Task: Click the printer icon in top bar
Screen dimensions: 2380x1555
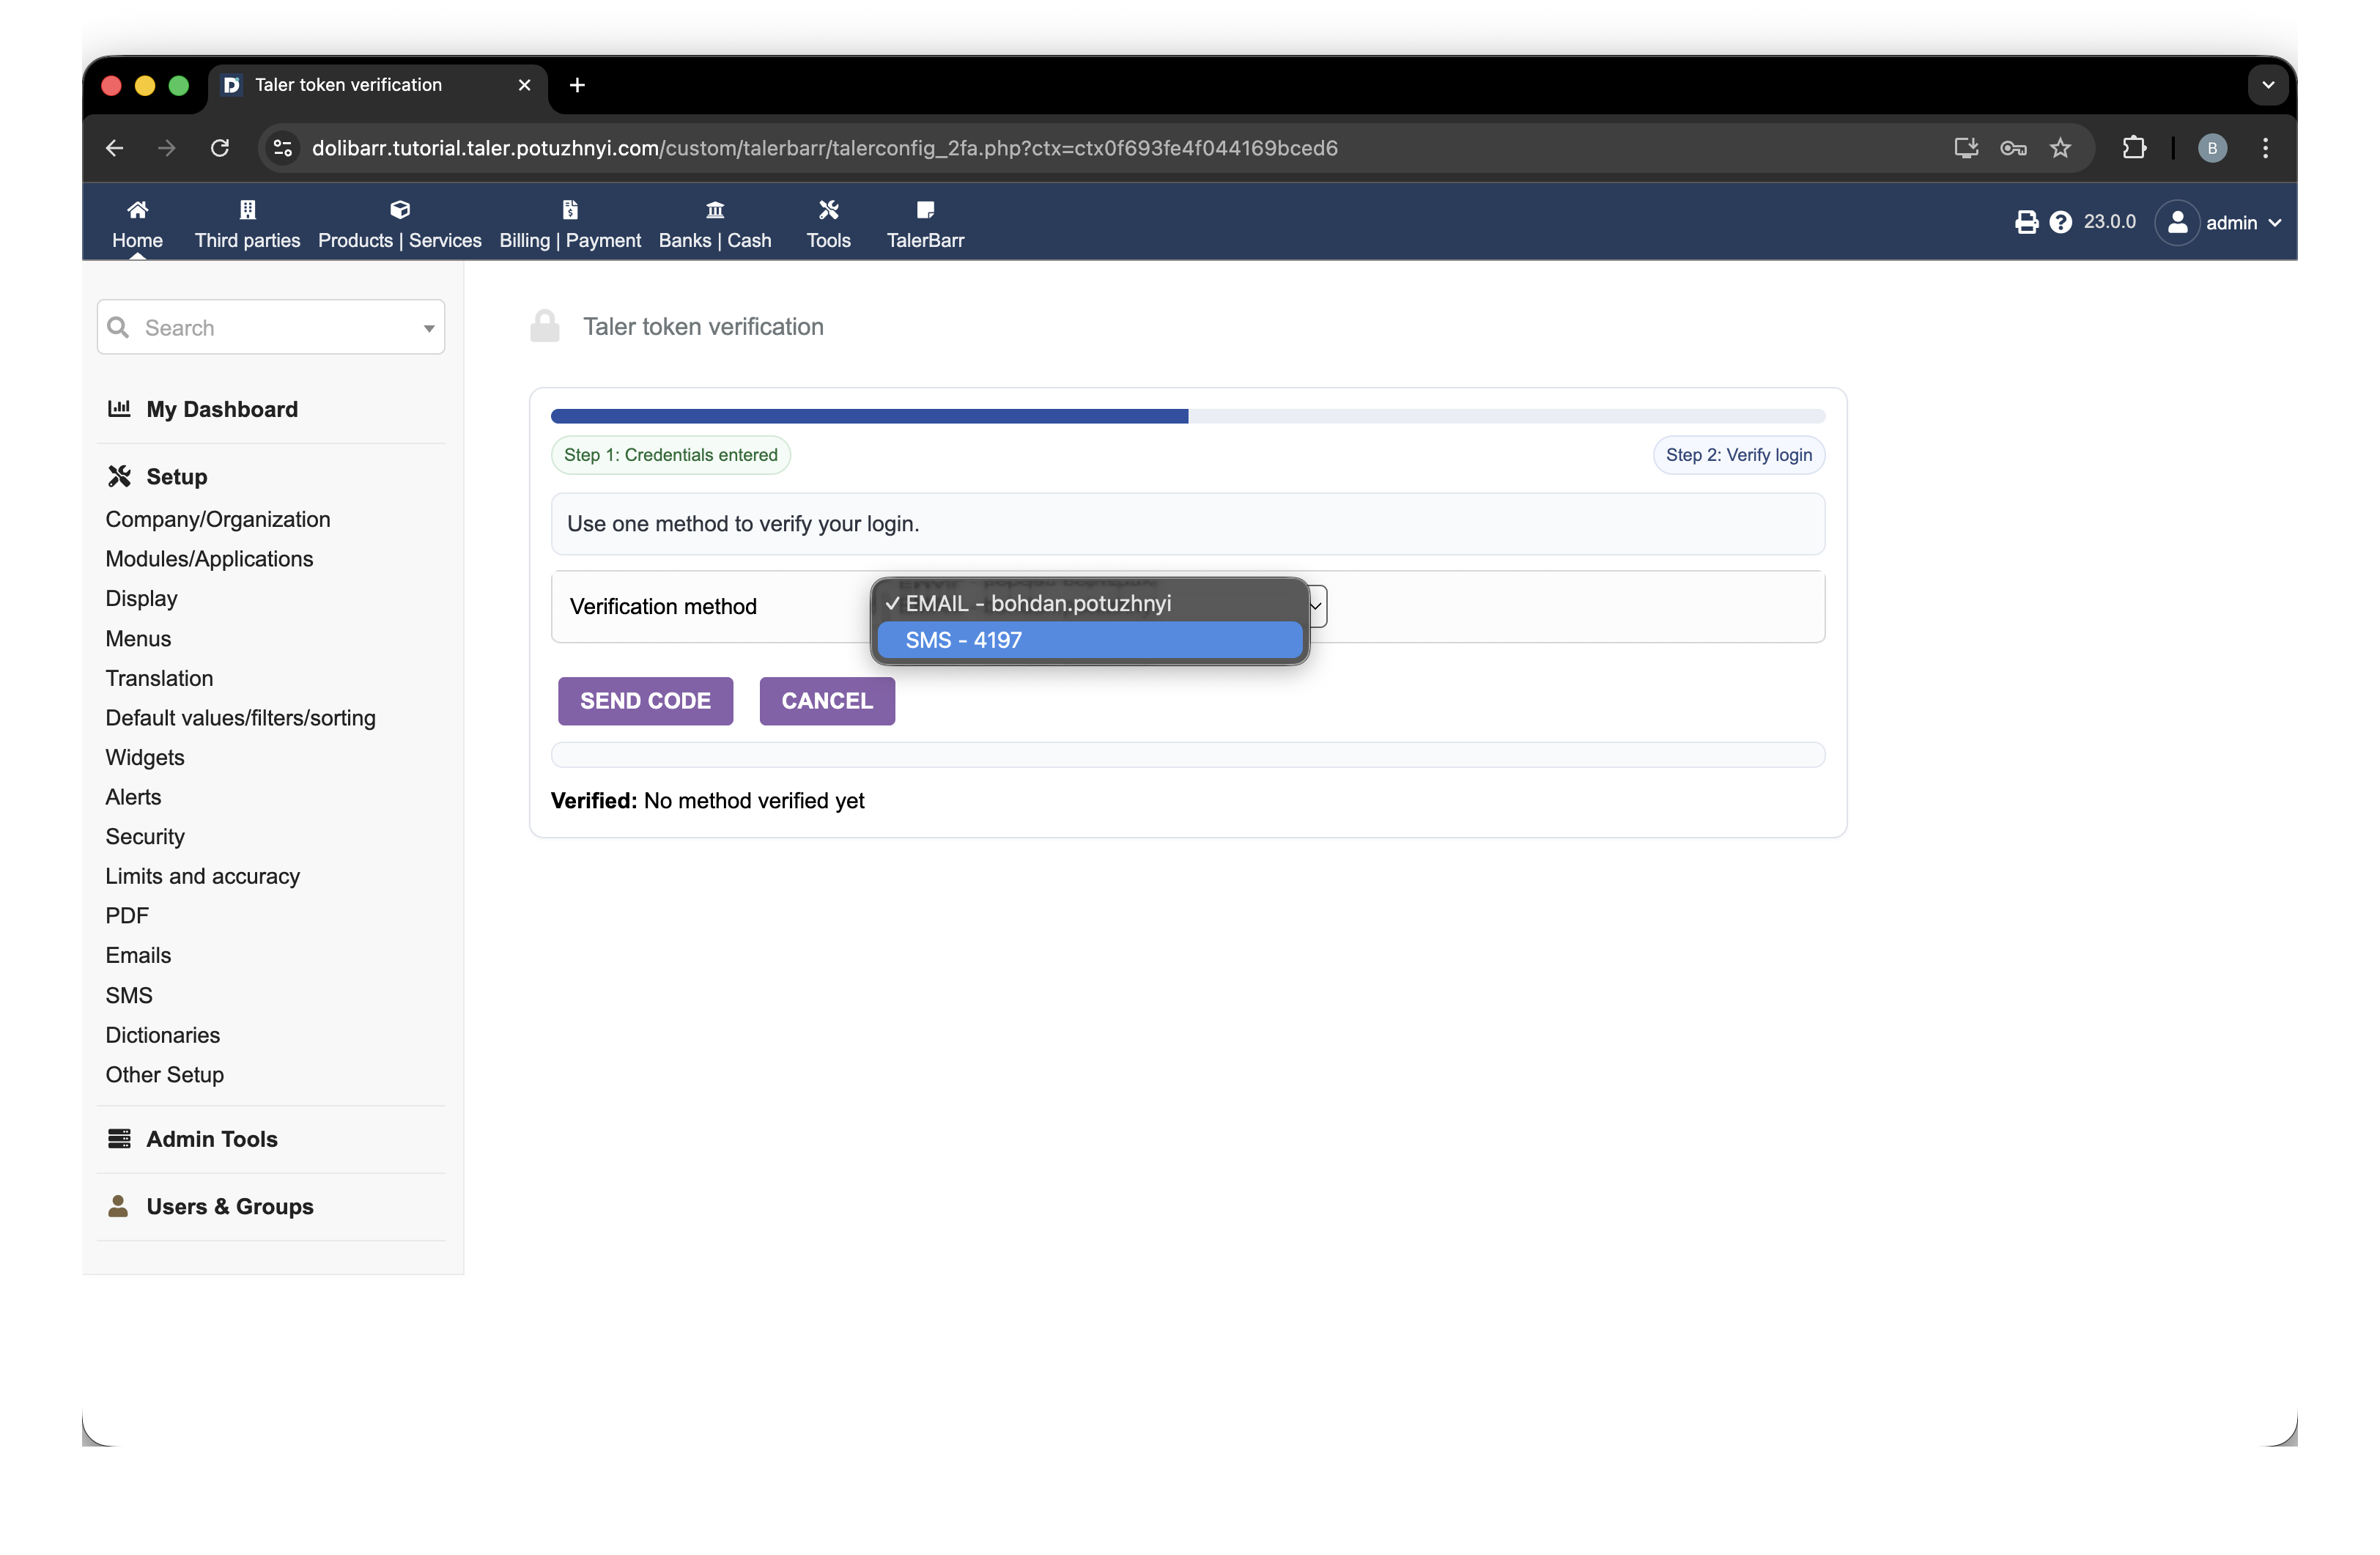Action: [2026, 222]
